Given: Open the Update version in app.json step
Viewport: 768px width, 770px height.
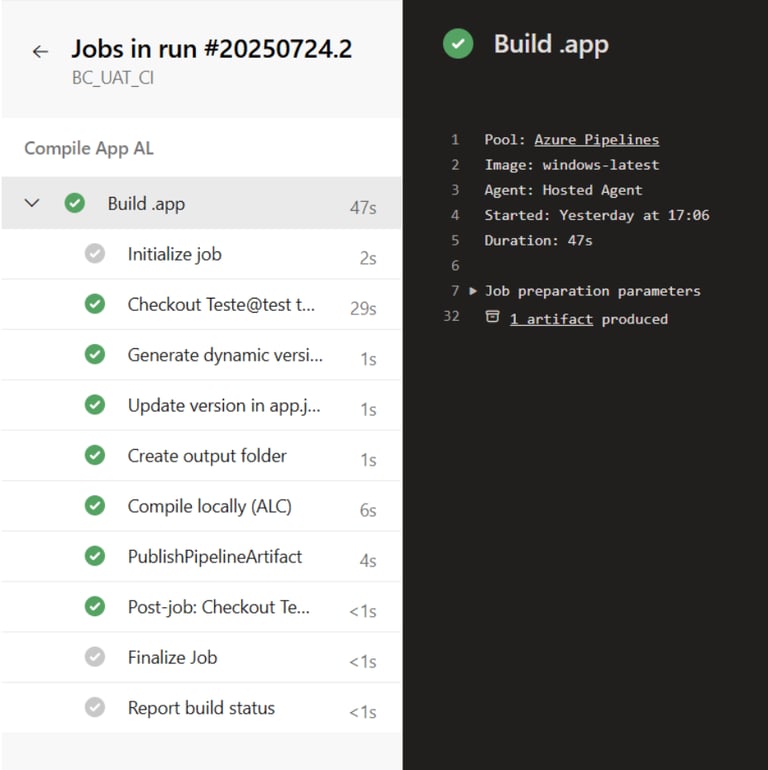Looking at the screenshot, I should pyautogui.click(x=224, y=406).
